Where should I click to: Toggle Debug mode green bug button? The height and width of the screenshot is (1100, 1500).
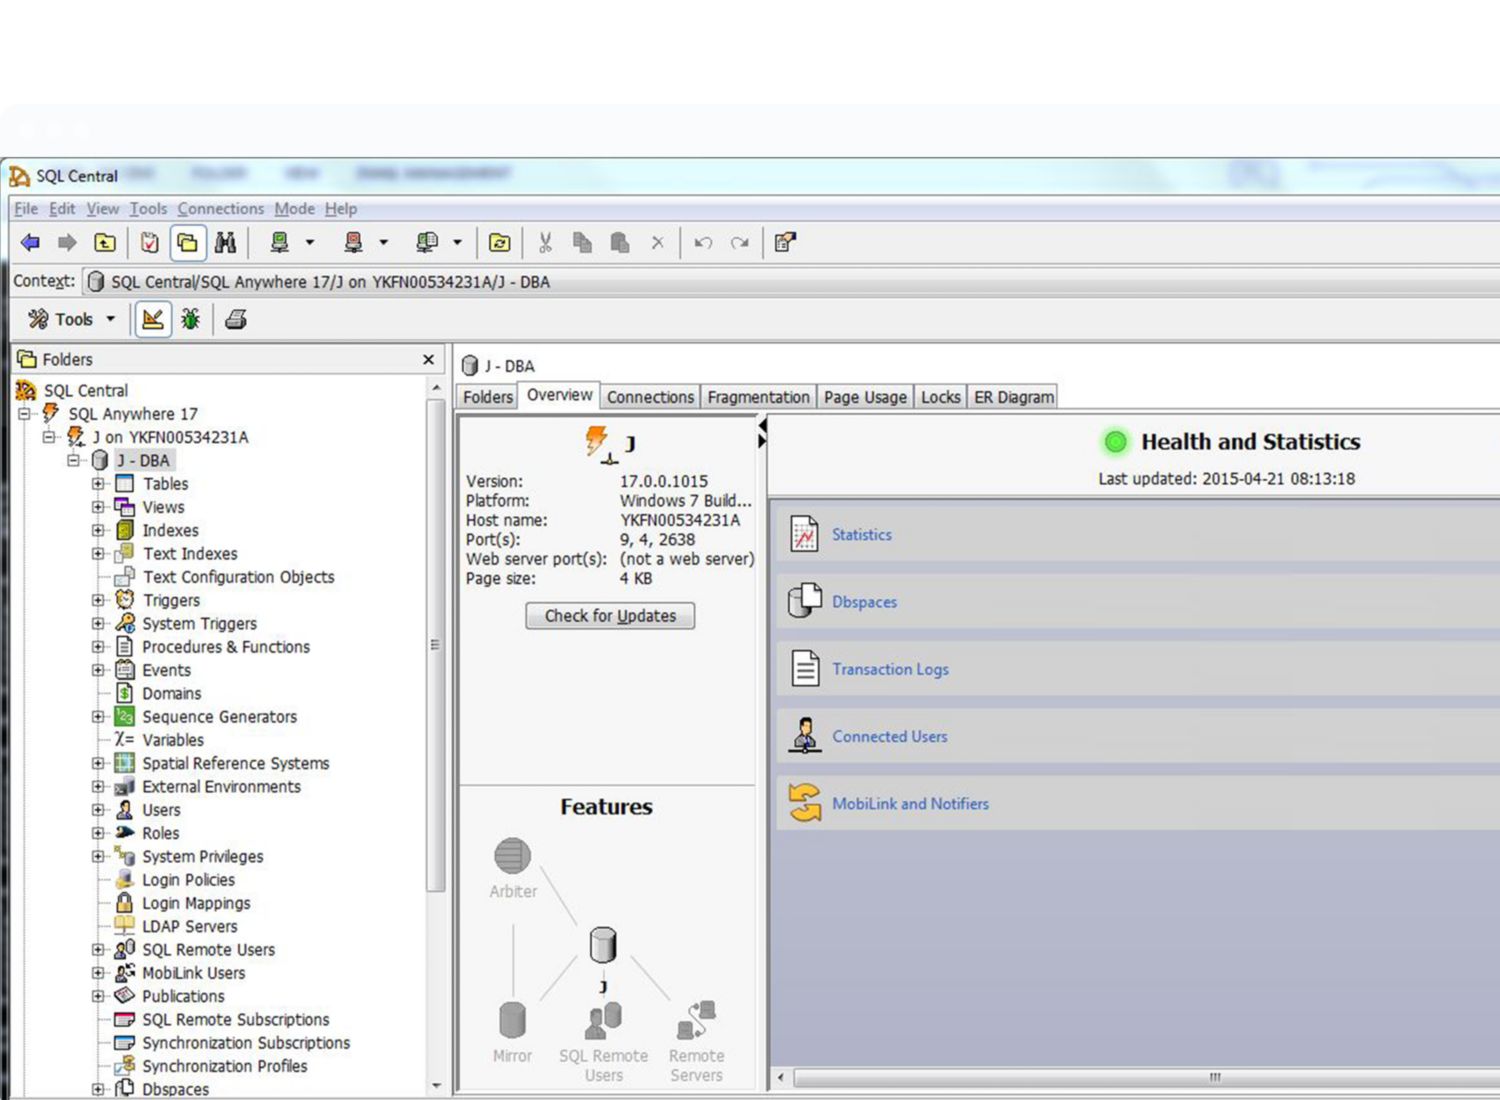190,320
